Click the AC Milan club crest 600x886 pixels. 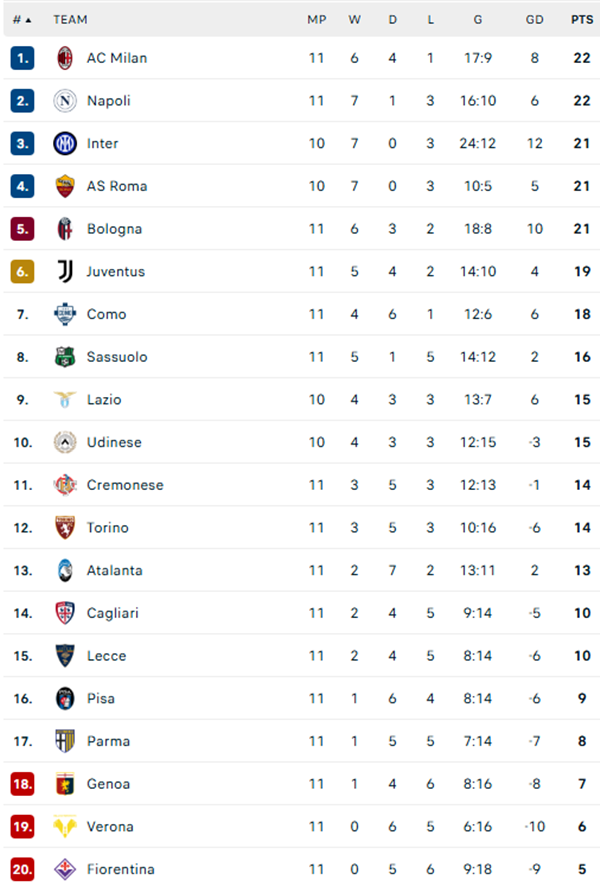63,58
